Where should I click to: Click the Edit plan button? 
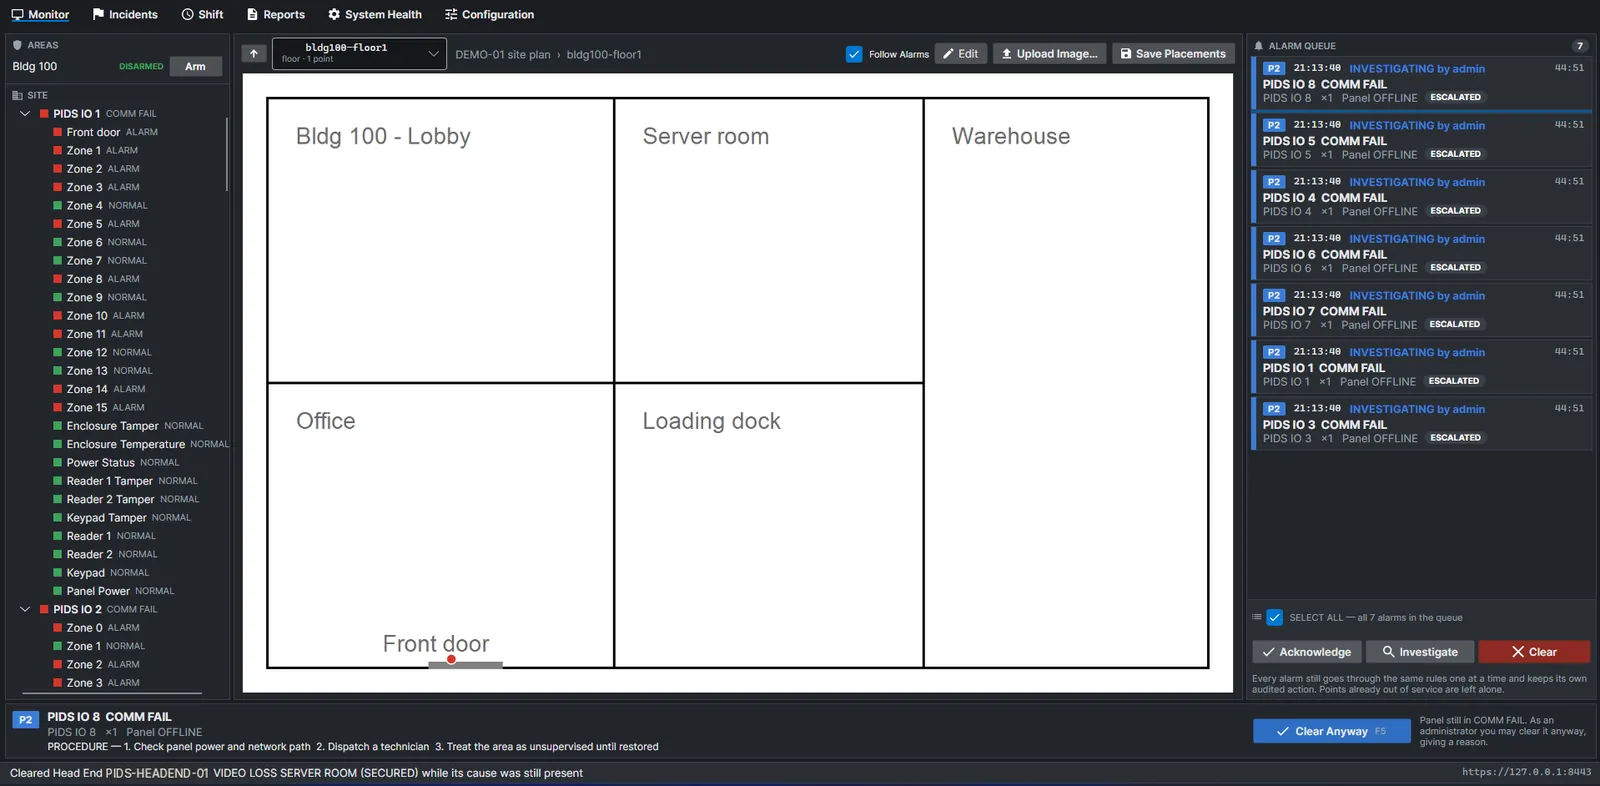[961, 54]
